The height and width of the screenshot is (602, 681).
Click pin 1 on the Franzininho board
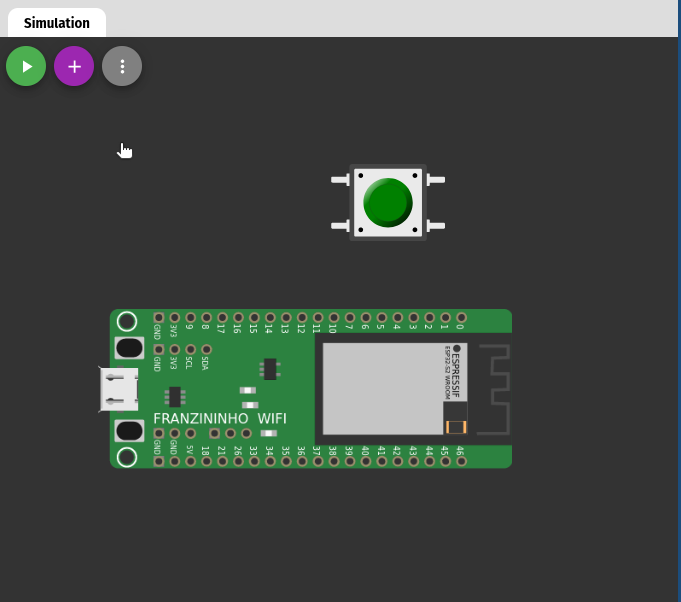tap(445, 318)
